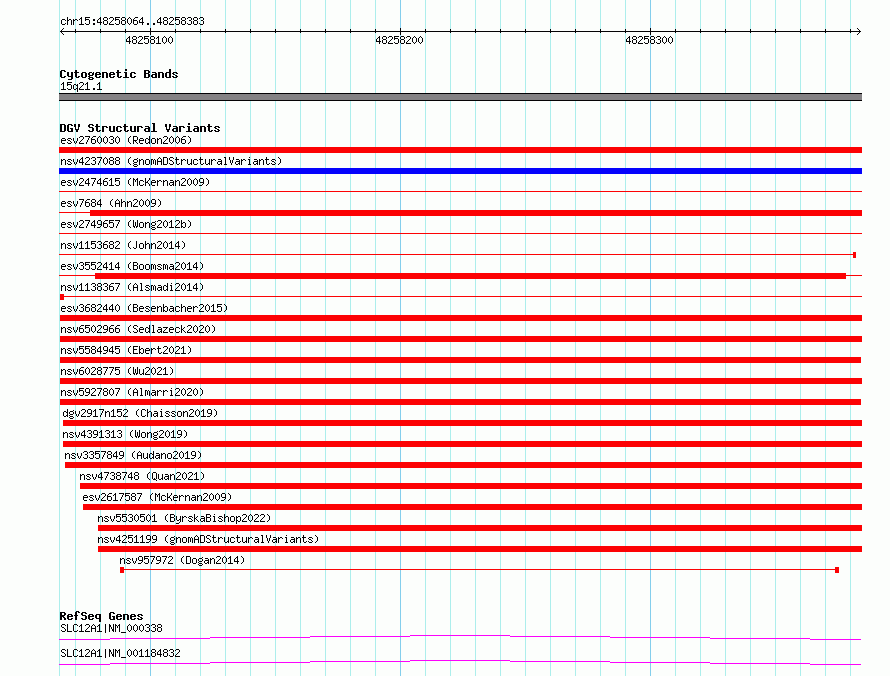This screenshot has width=890, height=676.
Task: Select esv3682440 (Besenbacher2015) variant
Action: tap(144, 308)
